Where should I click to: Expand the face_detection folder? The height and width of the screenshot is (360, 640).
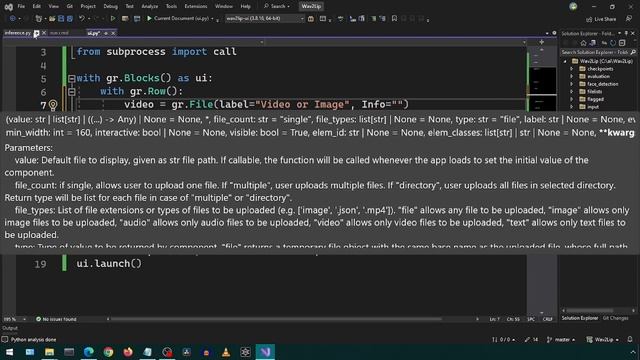point(571,84)
